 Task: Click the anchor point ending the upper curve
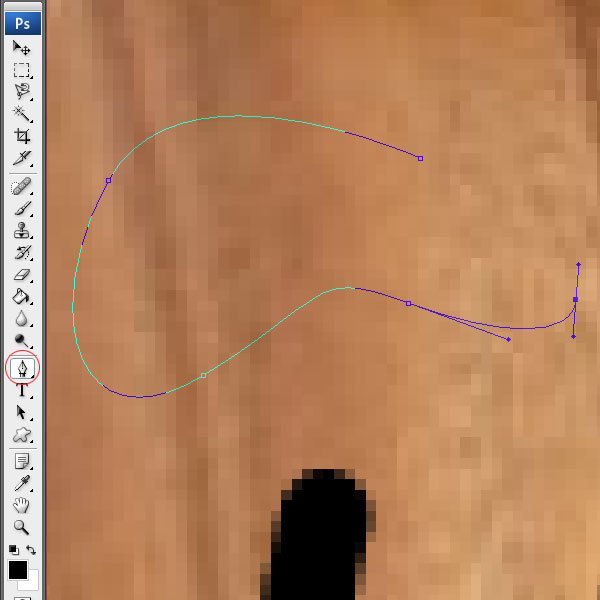420,158
